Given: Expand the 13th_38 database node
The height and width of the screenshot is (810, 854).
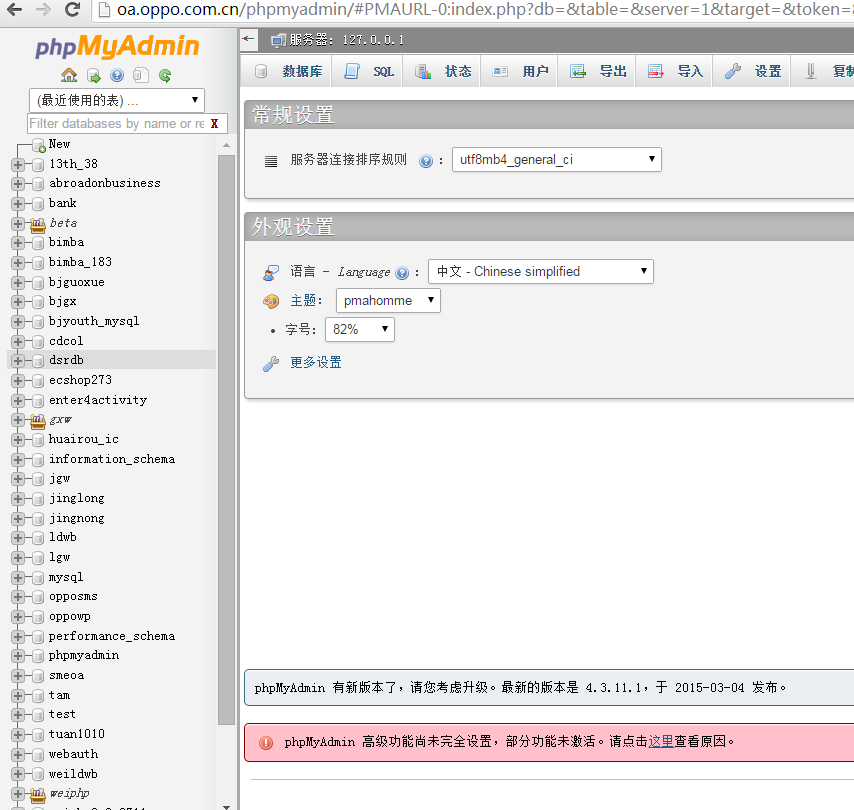Looking at the screenshot, I should click(x=17, y=165).
